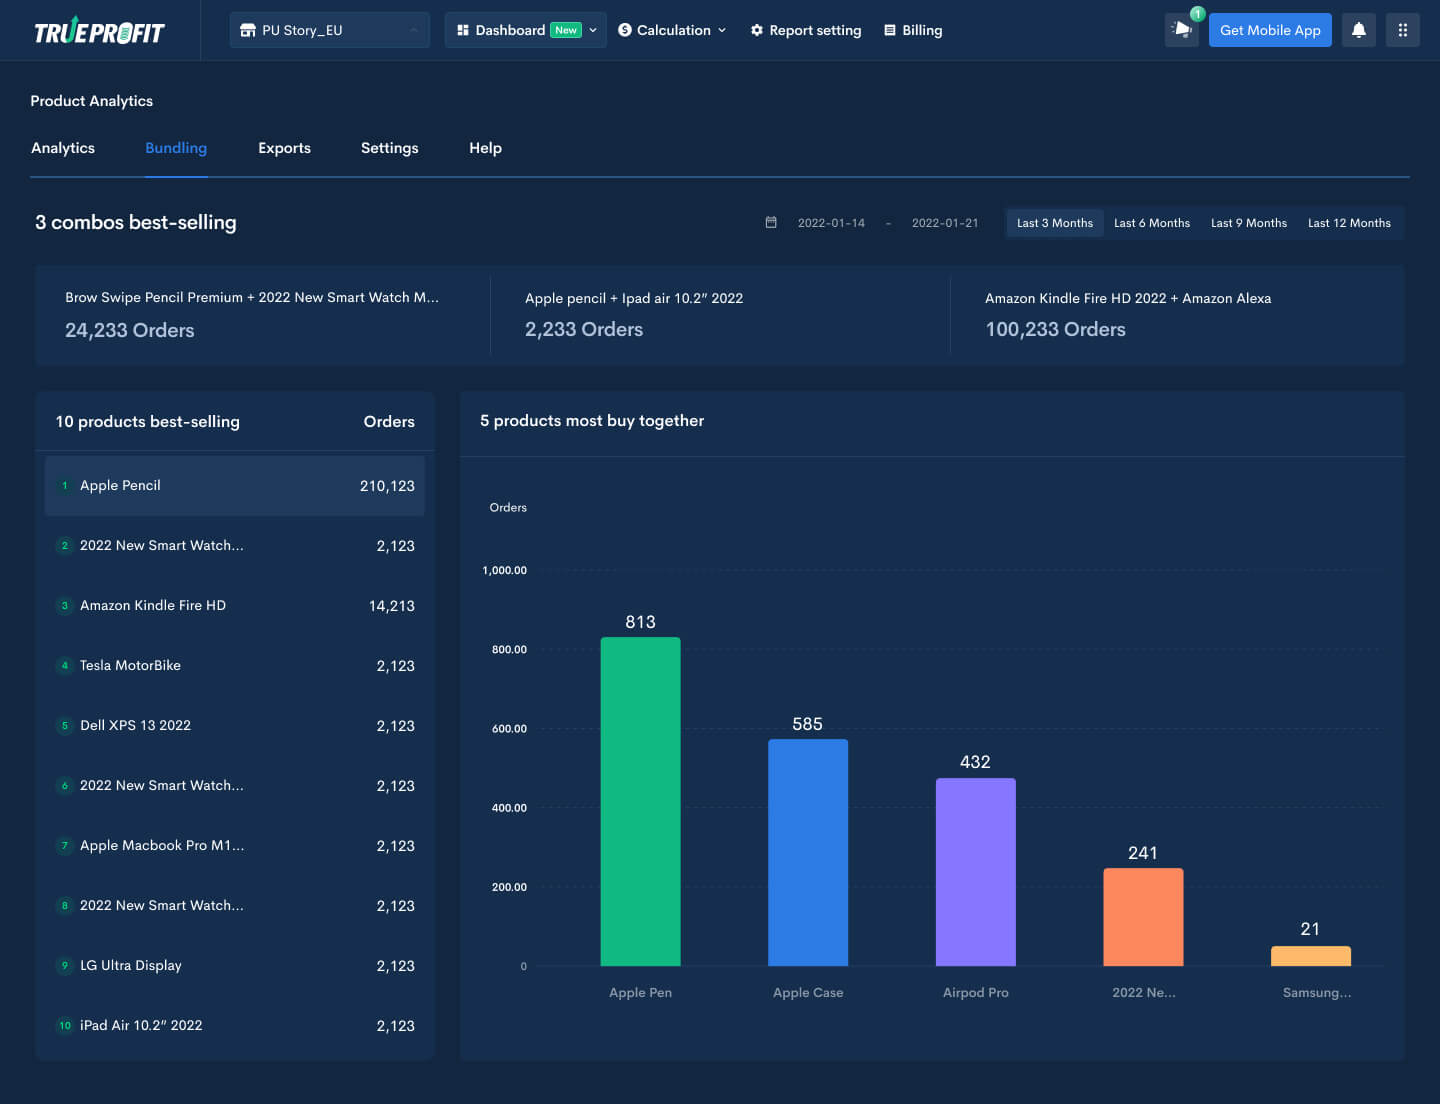Open the notifications bell icon
Screen dimensions: 1440x1104
[1358, 30]
